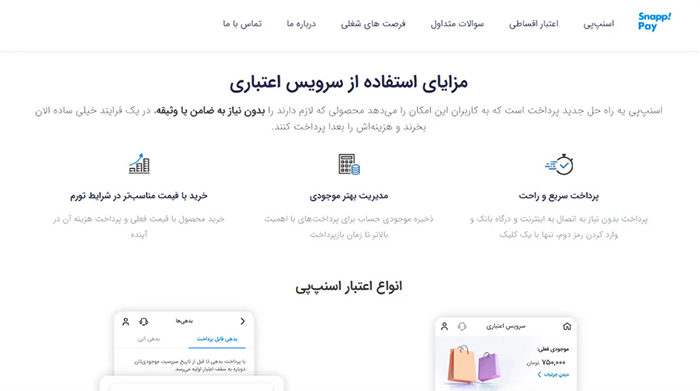
Task: Click the support headset icon in سرویس اعتباری card
Action: [462, 326]
